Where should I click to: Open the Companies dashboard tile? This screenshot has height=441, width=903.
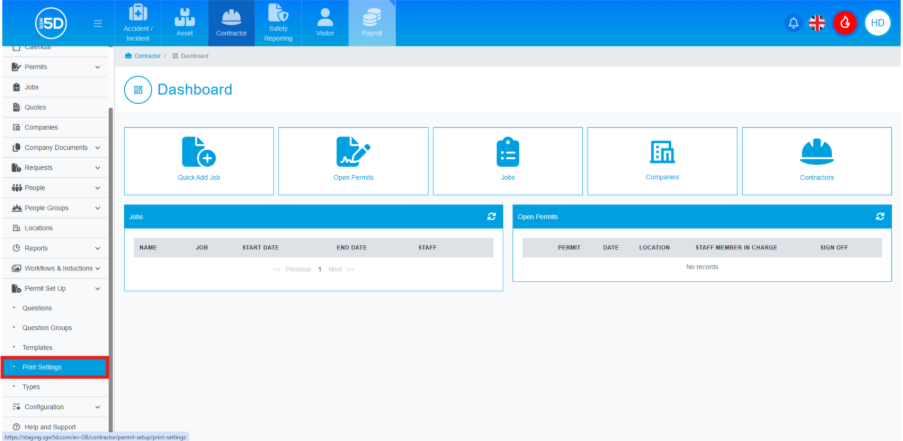(662, 160)
